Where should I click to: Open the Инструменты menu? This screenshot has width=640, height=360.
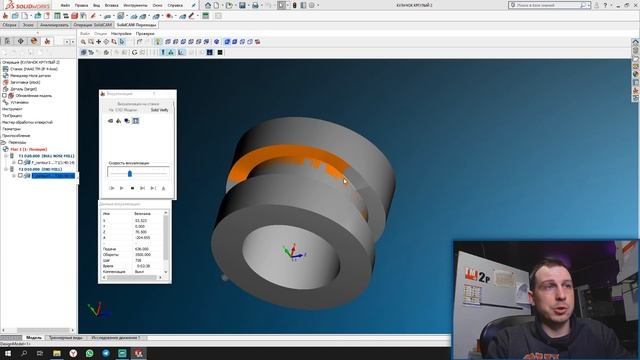click(x=135, y=5)
